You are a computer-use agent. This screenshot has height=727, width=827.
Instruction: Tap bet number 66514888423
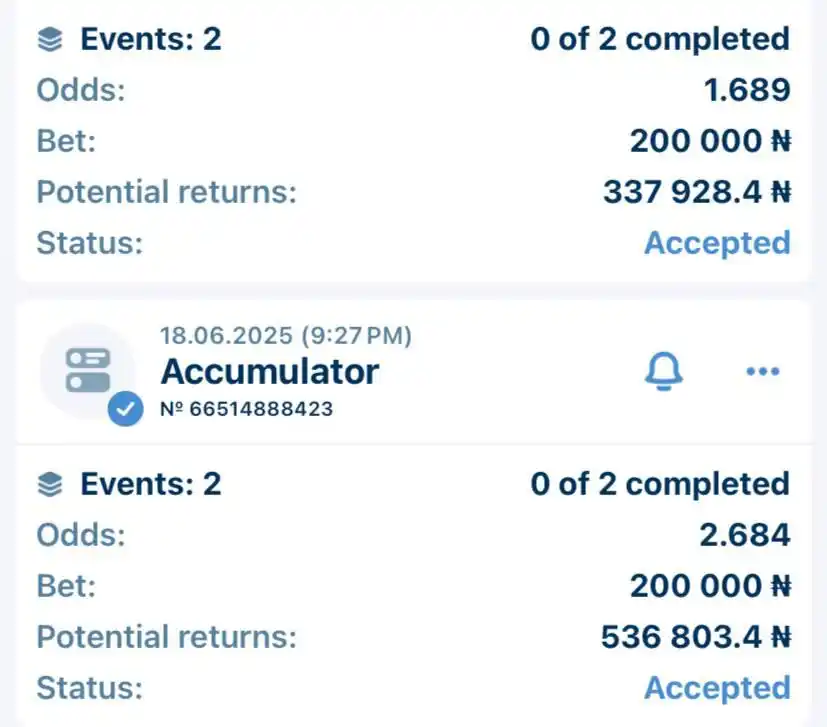[x=246, y=409]
